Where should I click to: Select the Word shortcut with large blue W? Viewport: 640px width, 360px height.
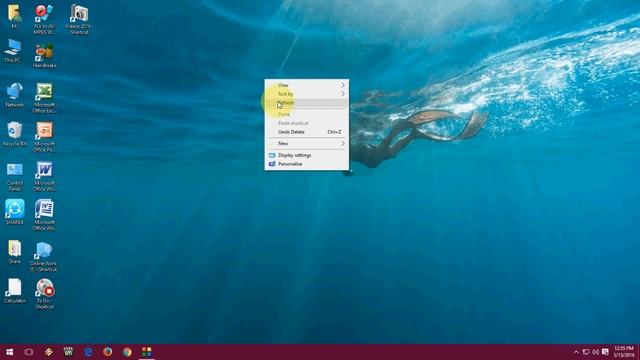coord(44,177)
